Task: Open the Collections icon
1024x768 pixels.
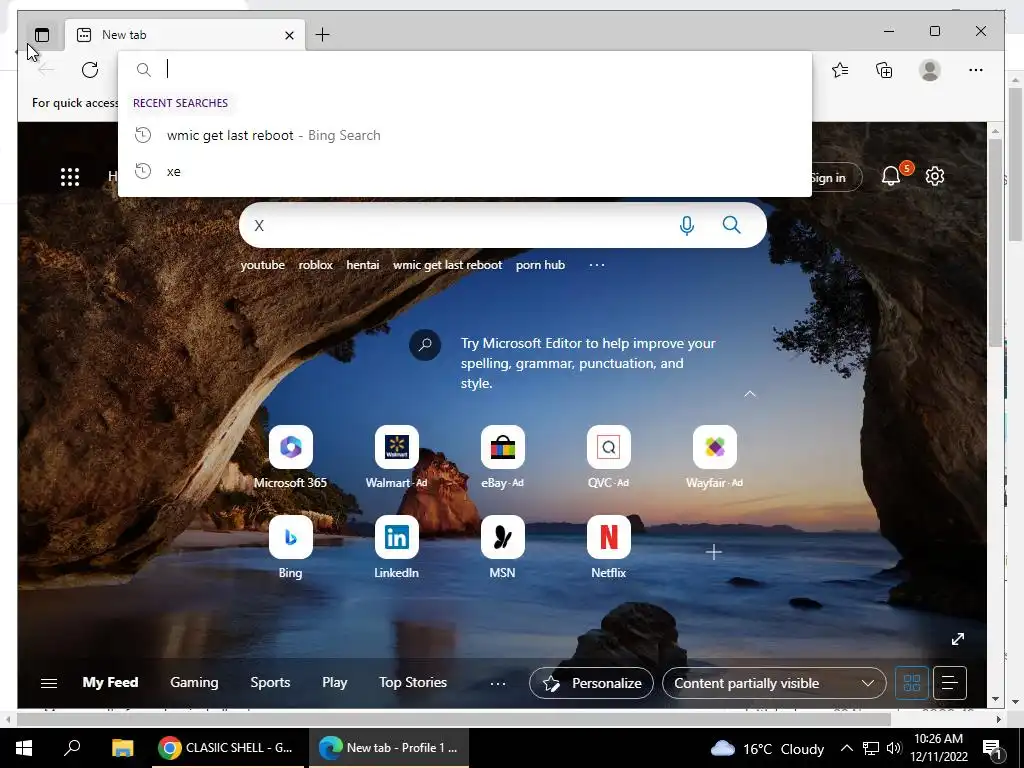Action: pyautogui.click(x=884, y=70)
